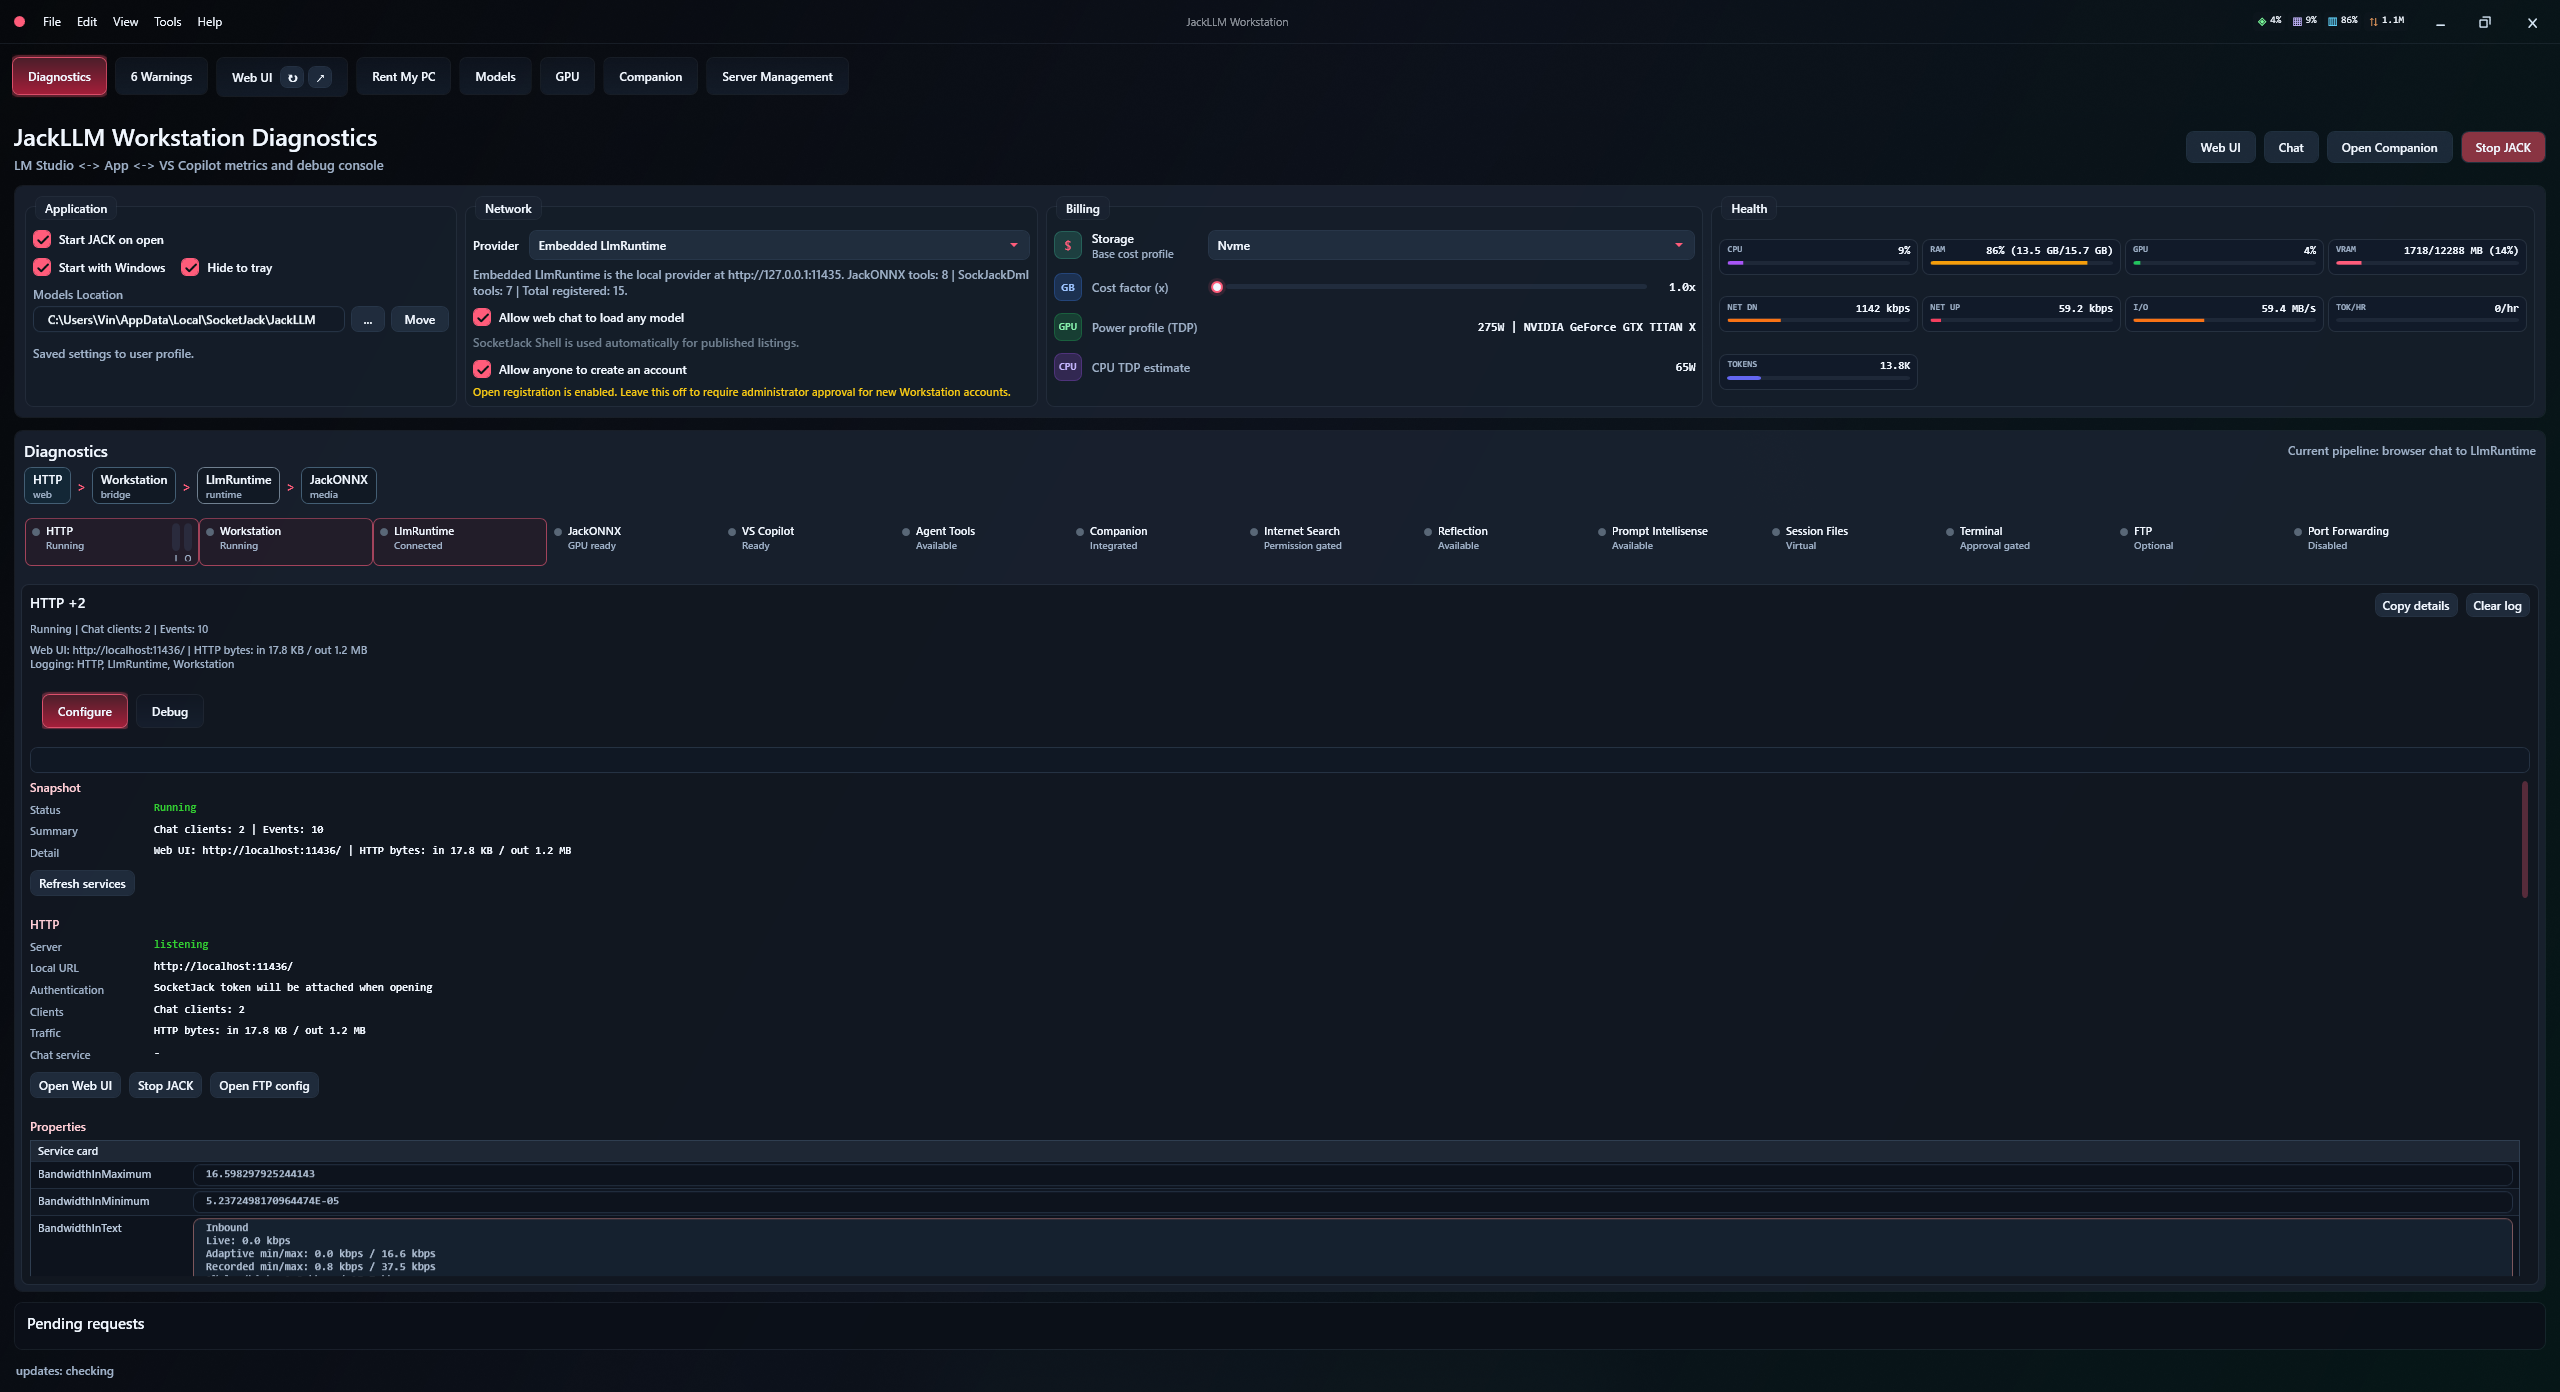This screenshot has height=1392, width=2560.
Task: Click the JackONNX media pipeline node
Action: pos(339,485)
